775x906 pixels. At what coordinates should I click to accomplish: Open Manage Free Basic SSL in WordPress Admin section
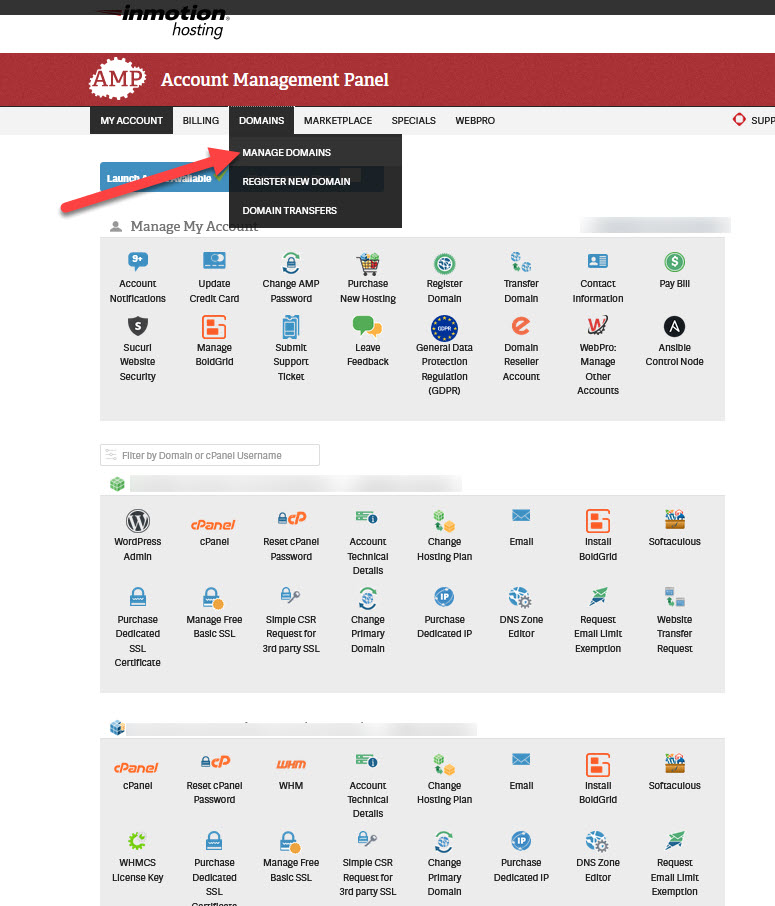tap(213, 598)
